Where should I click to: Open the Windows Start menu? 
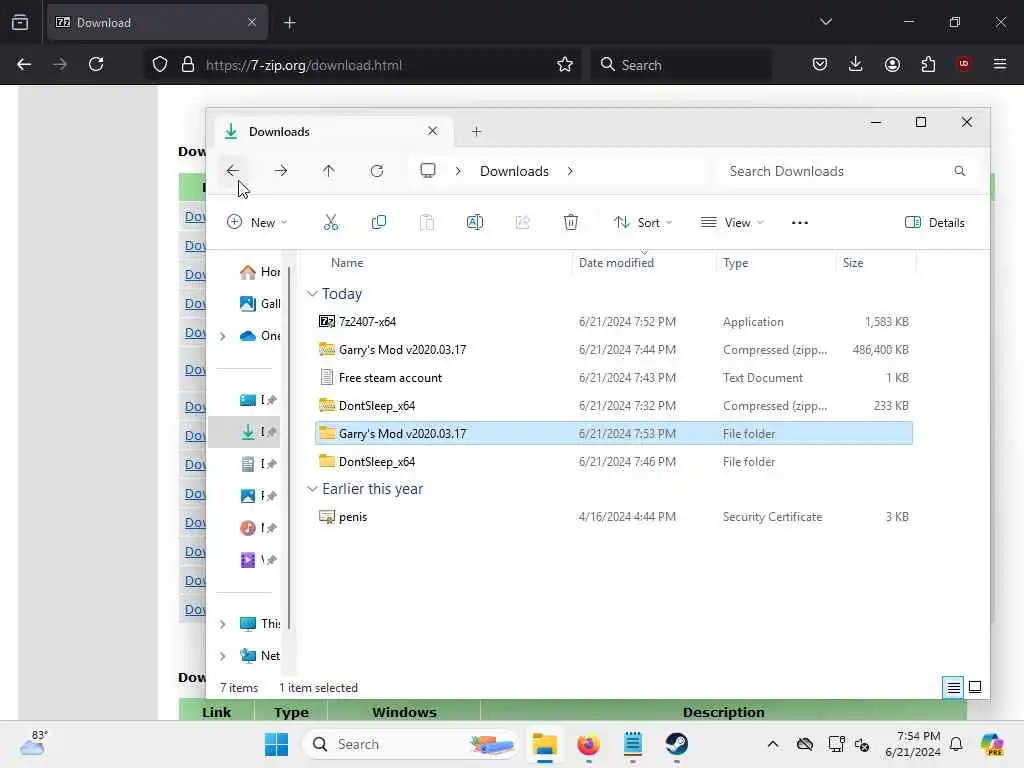coord(276,744)
